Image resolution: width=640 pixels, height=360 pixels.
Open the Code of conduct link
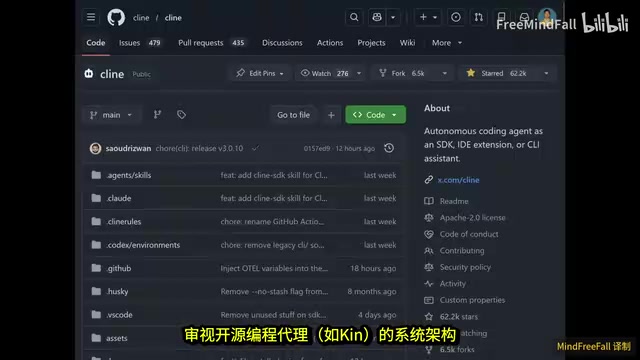pos(469,234)
